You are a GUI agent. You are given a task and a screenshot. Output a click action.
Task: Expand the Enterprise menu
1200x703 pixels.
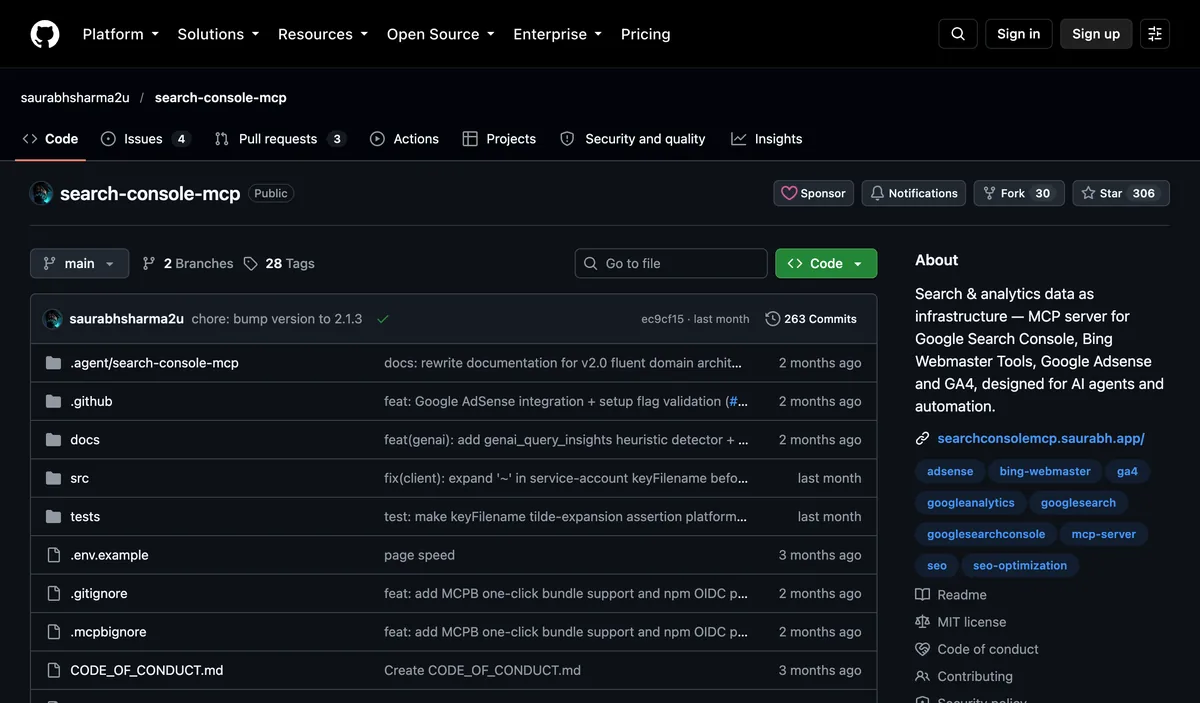[x=558, y=34]
